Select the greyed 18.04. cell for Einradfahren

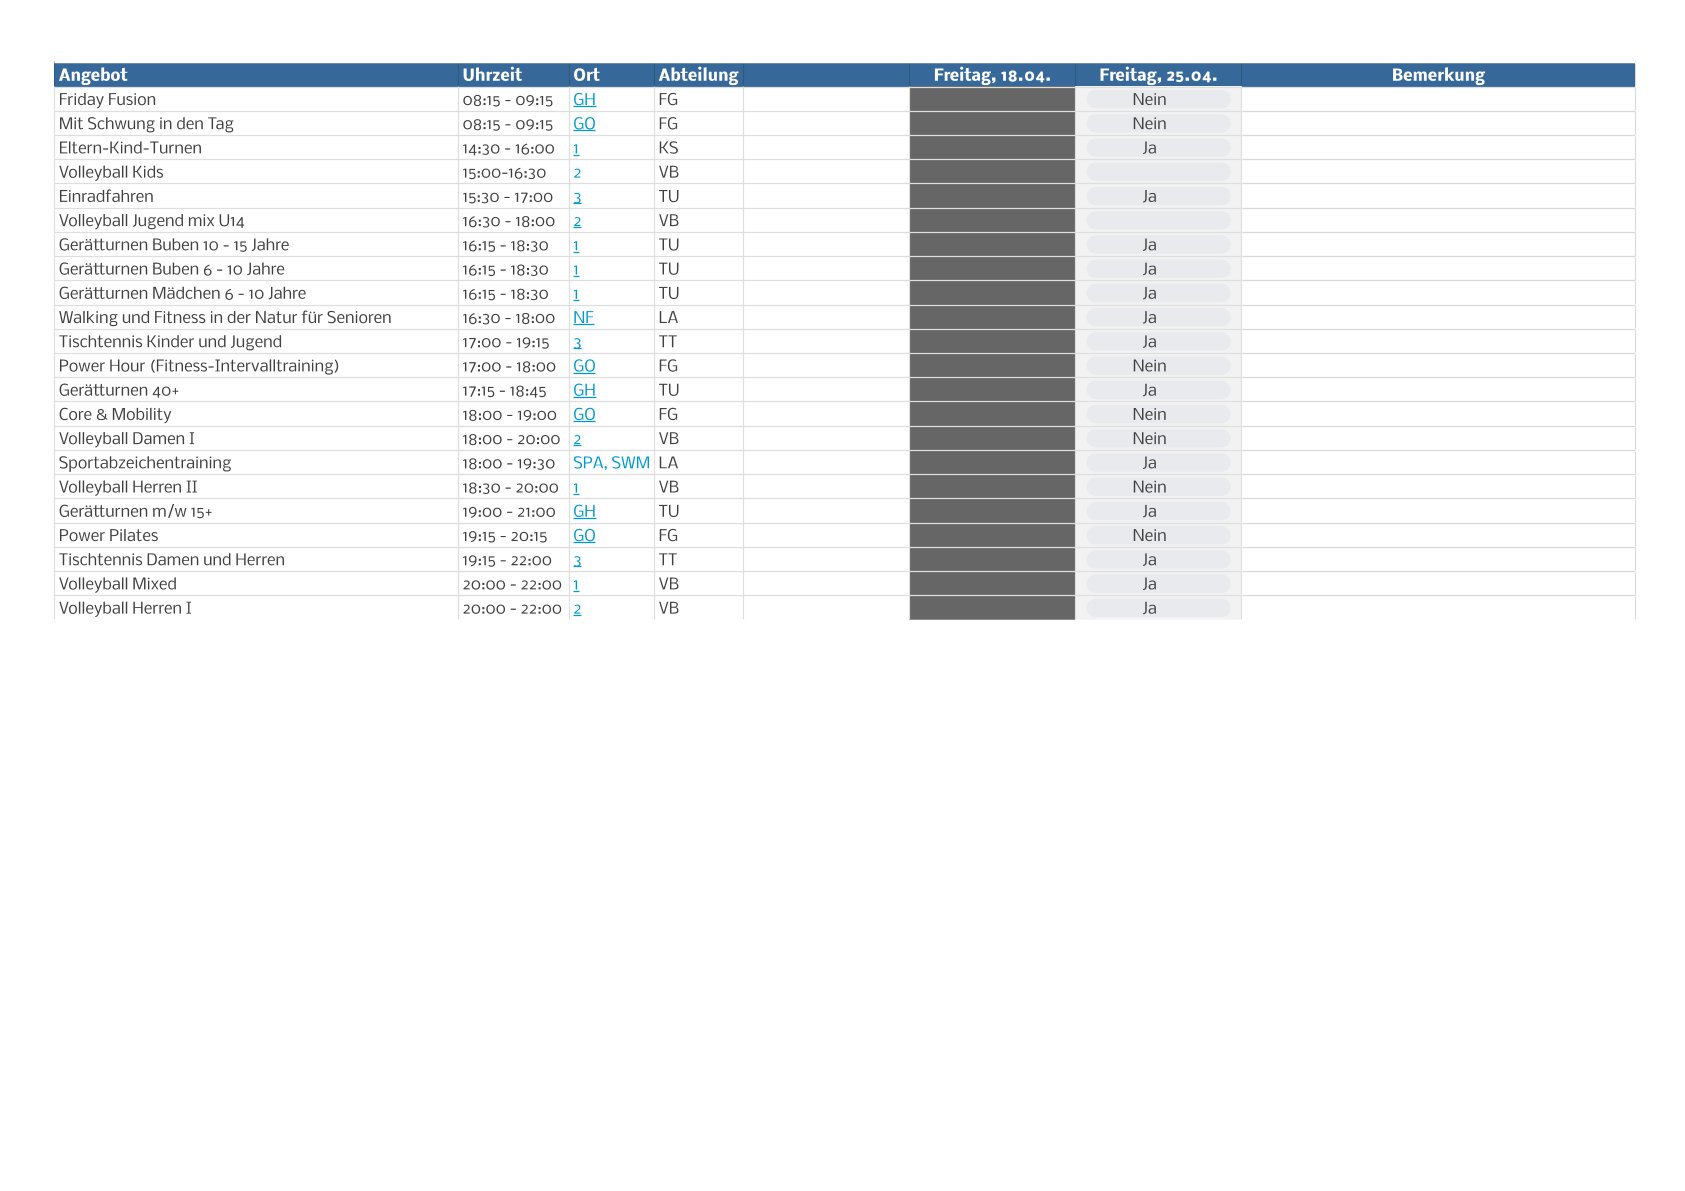tap(992, 197)
